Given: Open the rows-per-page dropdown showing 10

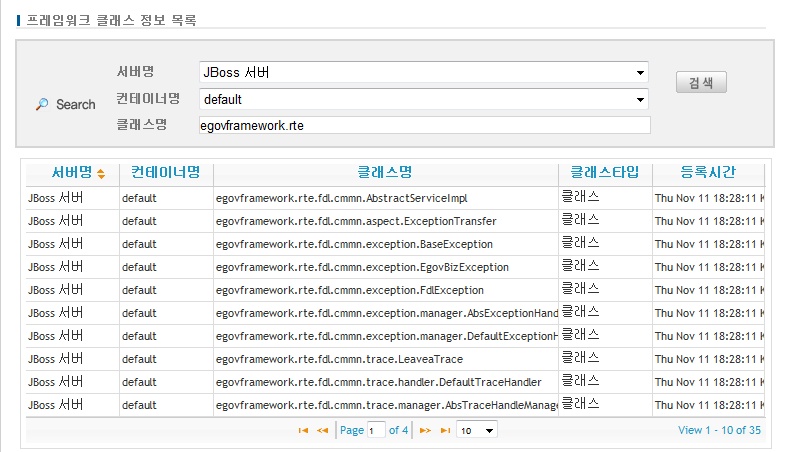Looking at the screenshot, I should pos(476,430).
